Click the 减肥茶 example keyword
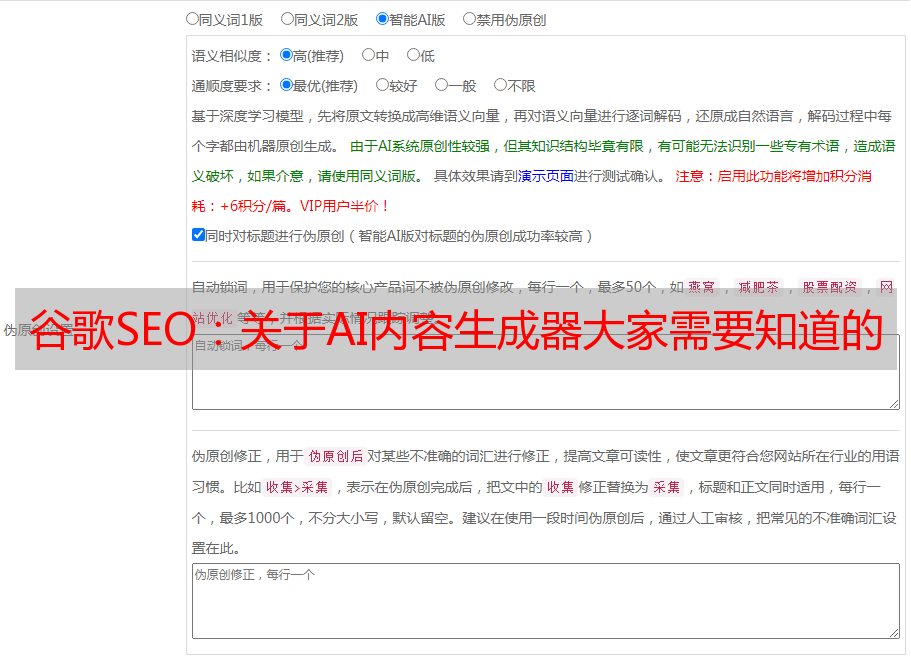Image resolution: width=911 pixels, height=658 pixels. (x=758, y=287)
